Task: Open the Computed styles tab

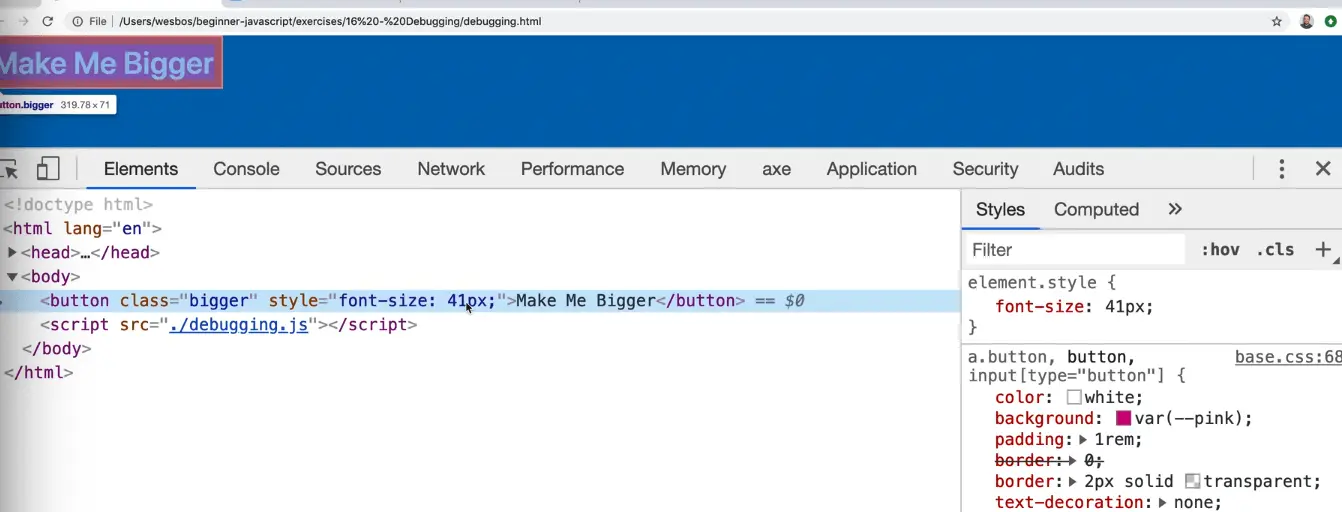Action: (x=1096, y=209)
